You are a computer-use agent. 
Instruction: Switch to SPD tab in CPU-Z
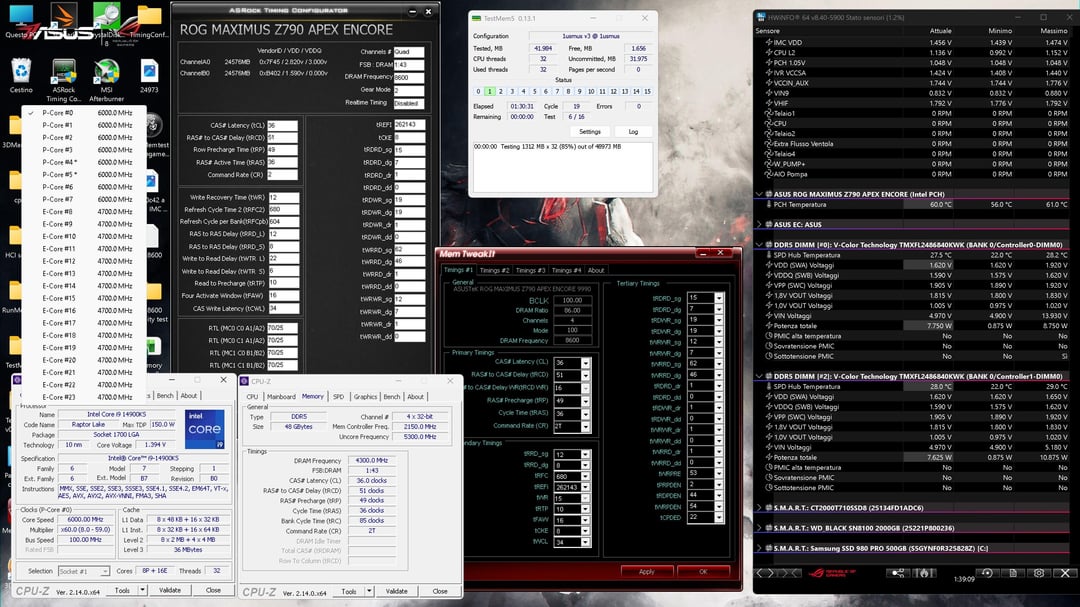[338, 396]
